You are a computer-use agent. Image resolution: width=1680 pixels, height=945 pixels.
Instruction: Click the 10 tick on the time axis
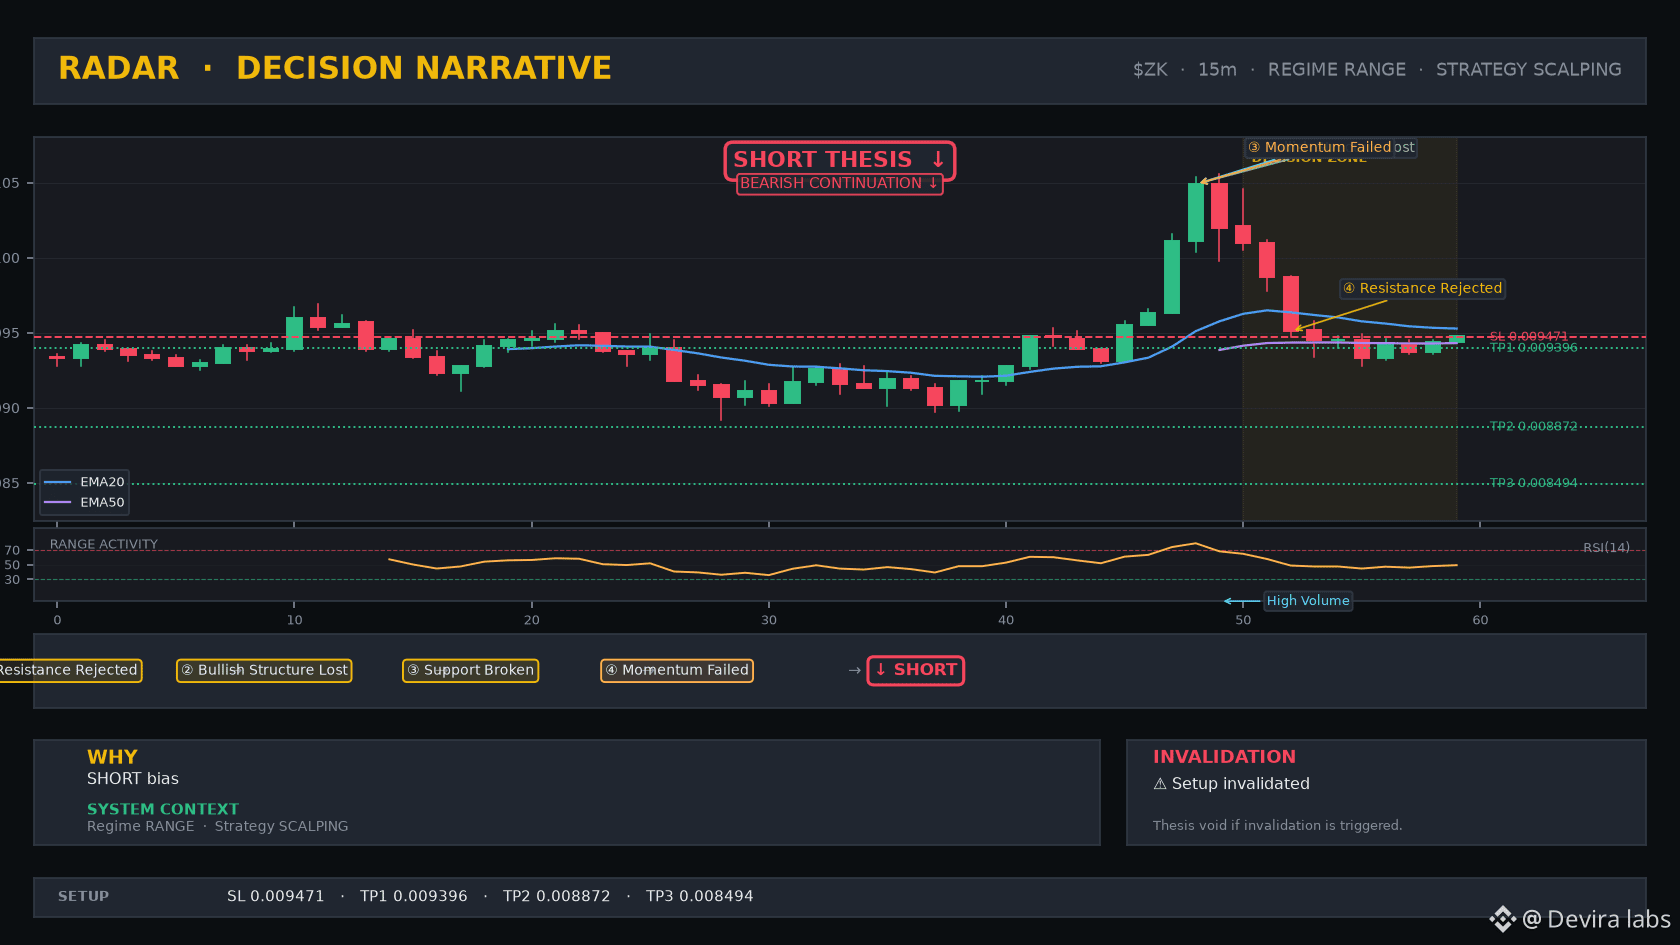pos(294,620)
